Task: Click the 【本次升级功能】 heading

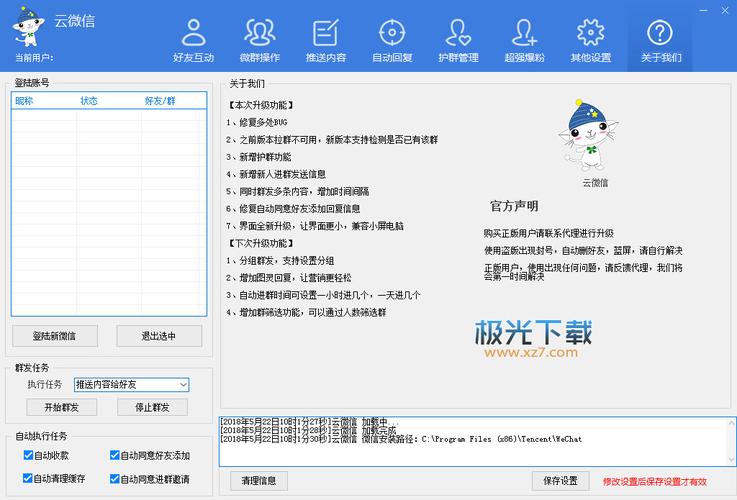Action: pyautogui.click(x=260, y=105)
